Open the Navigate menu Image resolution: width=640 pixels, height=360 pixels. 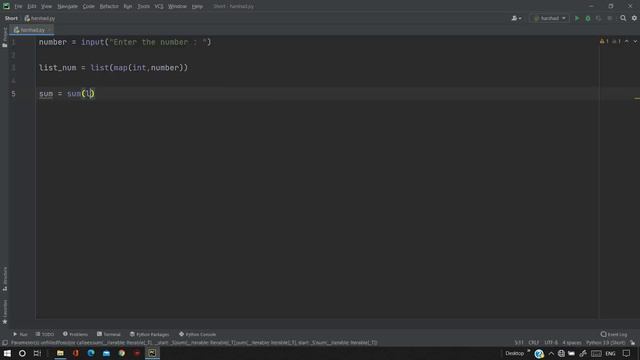(67, 7)
